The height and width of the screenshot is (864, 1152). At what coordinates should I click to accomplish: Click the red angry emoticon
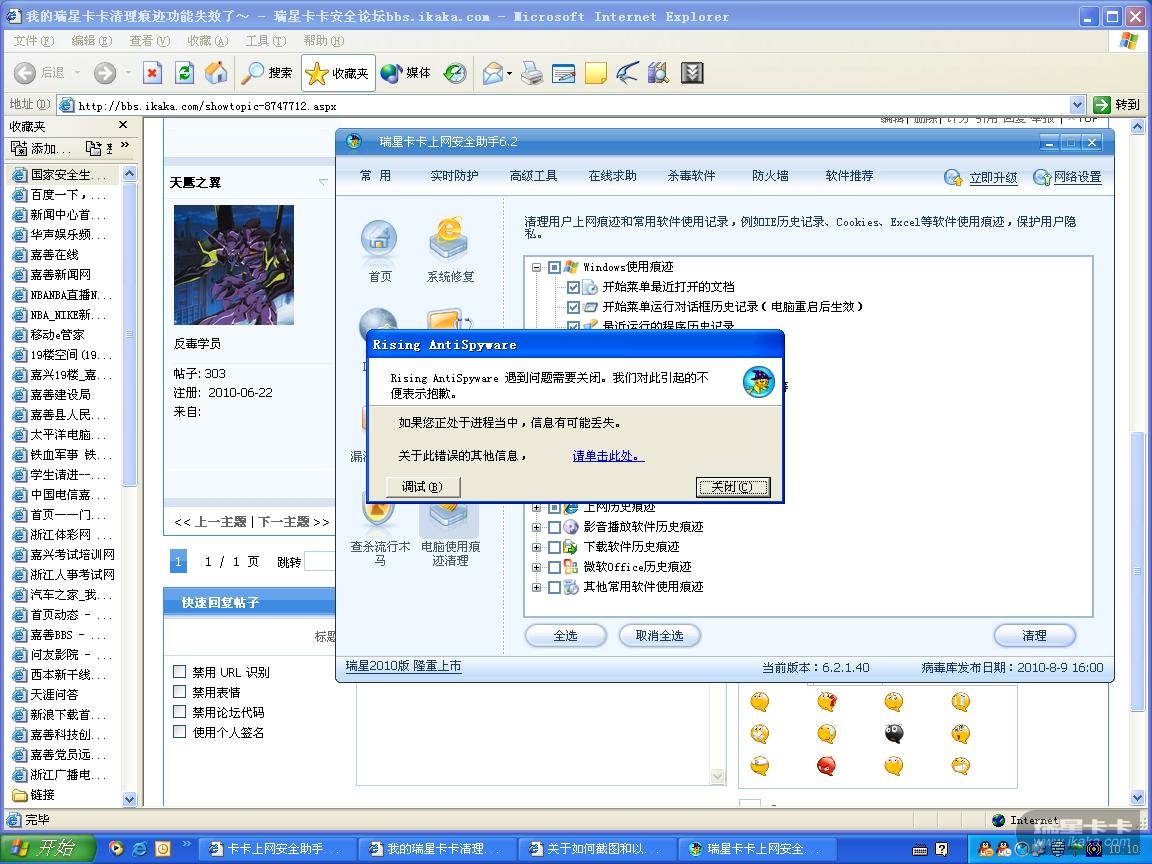827,766
